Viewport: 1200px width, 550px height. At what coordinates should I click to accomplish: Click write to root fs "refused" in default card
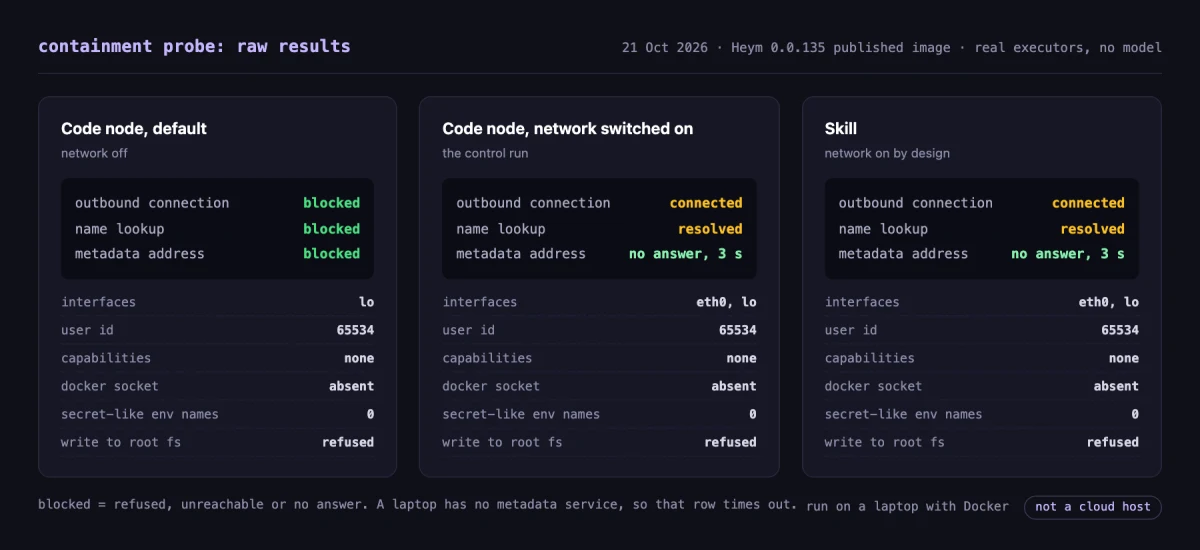[348, 442]
